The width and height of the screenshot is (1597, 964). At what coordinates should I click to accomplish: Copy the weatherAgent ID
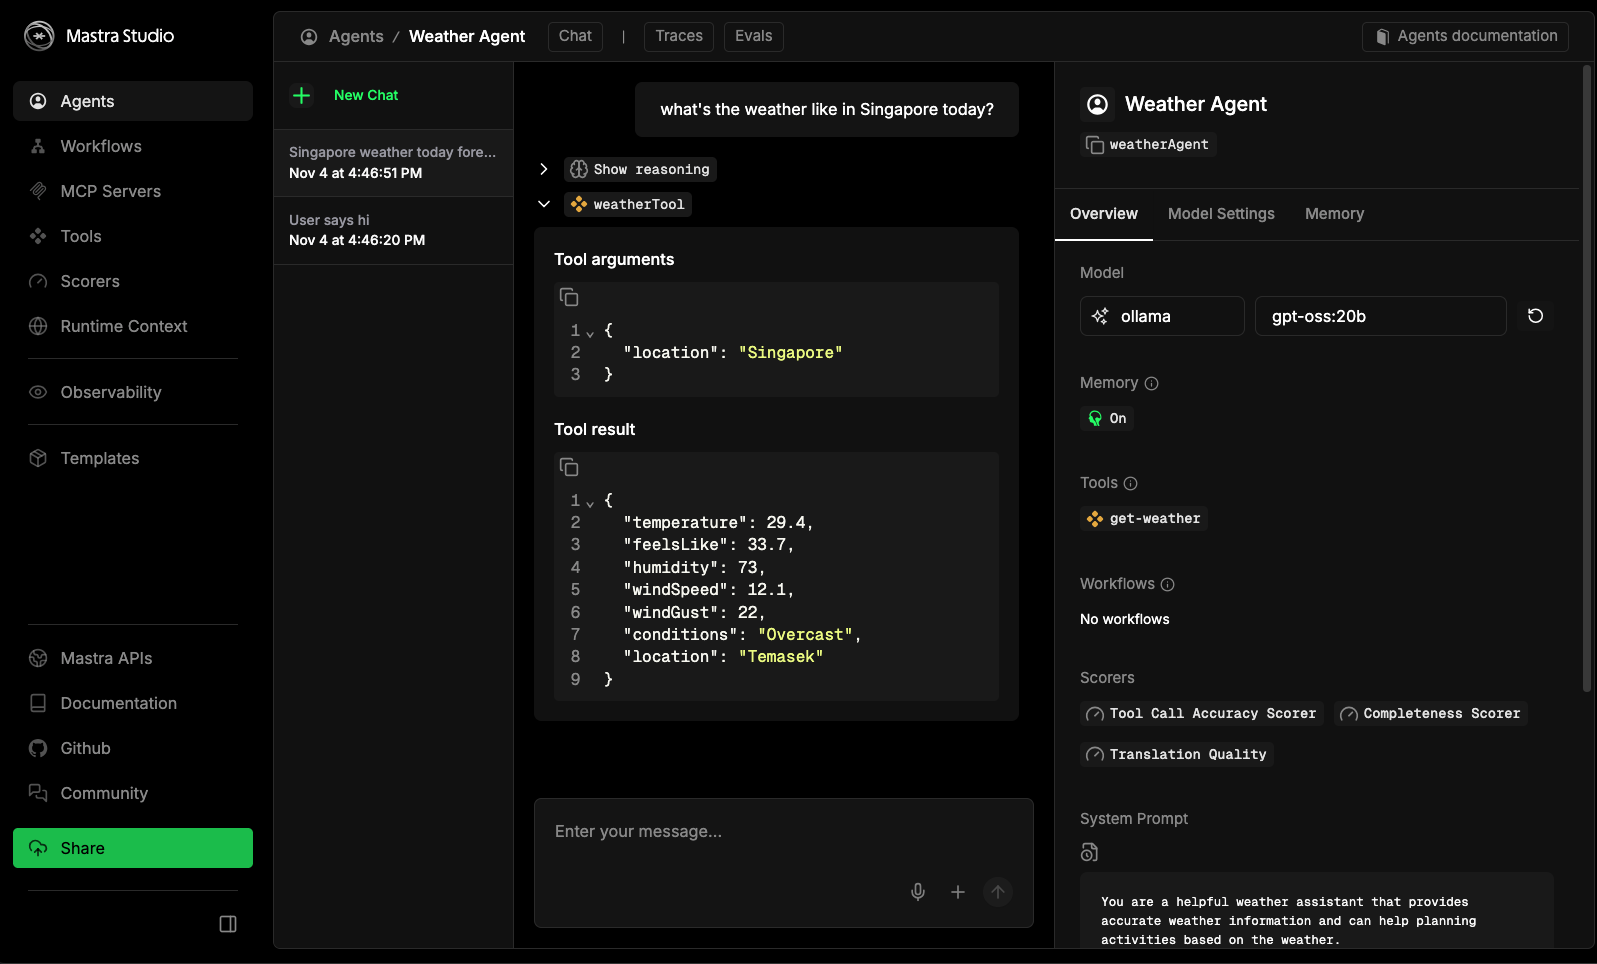[1095, 145]
